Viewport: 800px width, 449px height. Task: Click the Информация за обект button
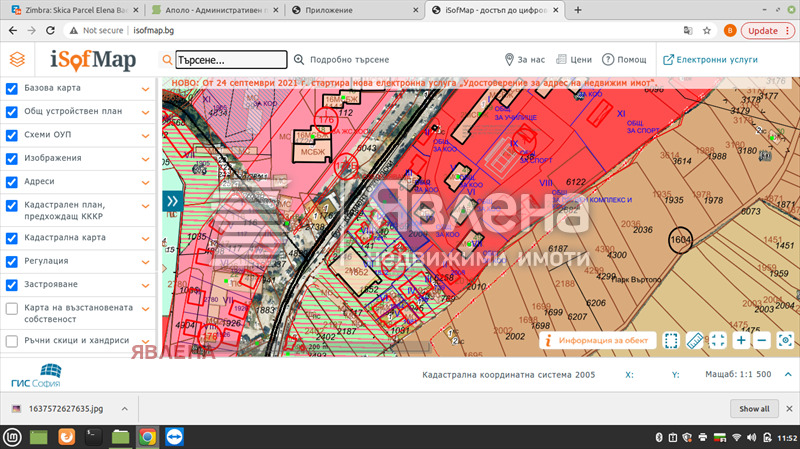click(599, 341)
